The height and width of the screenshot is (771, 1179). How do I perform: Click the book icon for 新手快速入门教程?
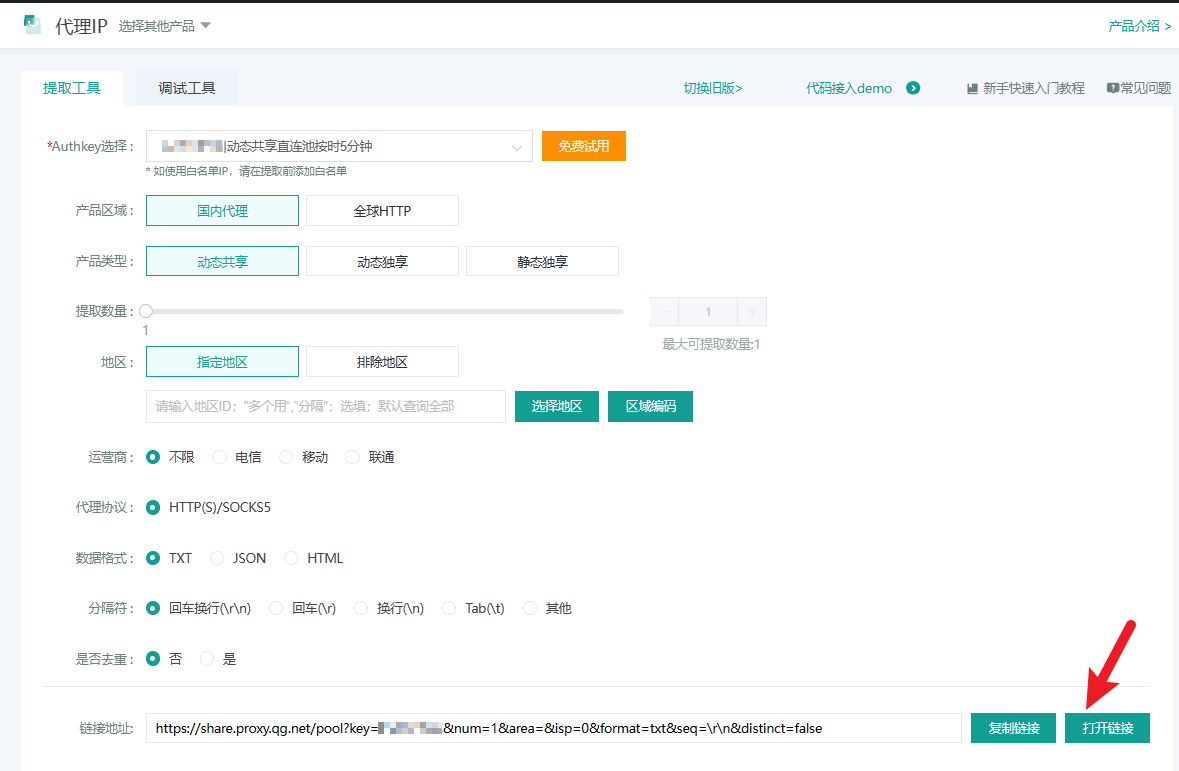[x=972, y=88]
